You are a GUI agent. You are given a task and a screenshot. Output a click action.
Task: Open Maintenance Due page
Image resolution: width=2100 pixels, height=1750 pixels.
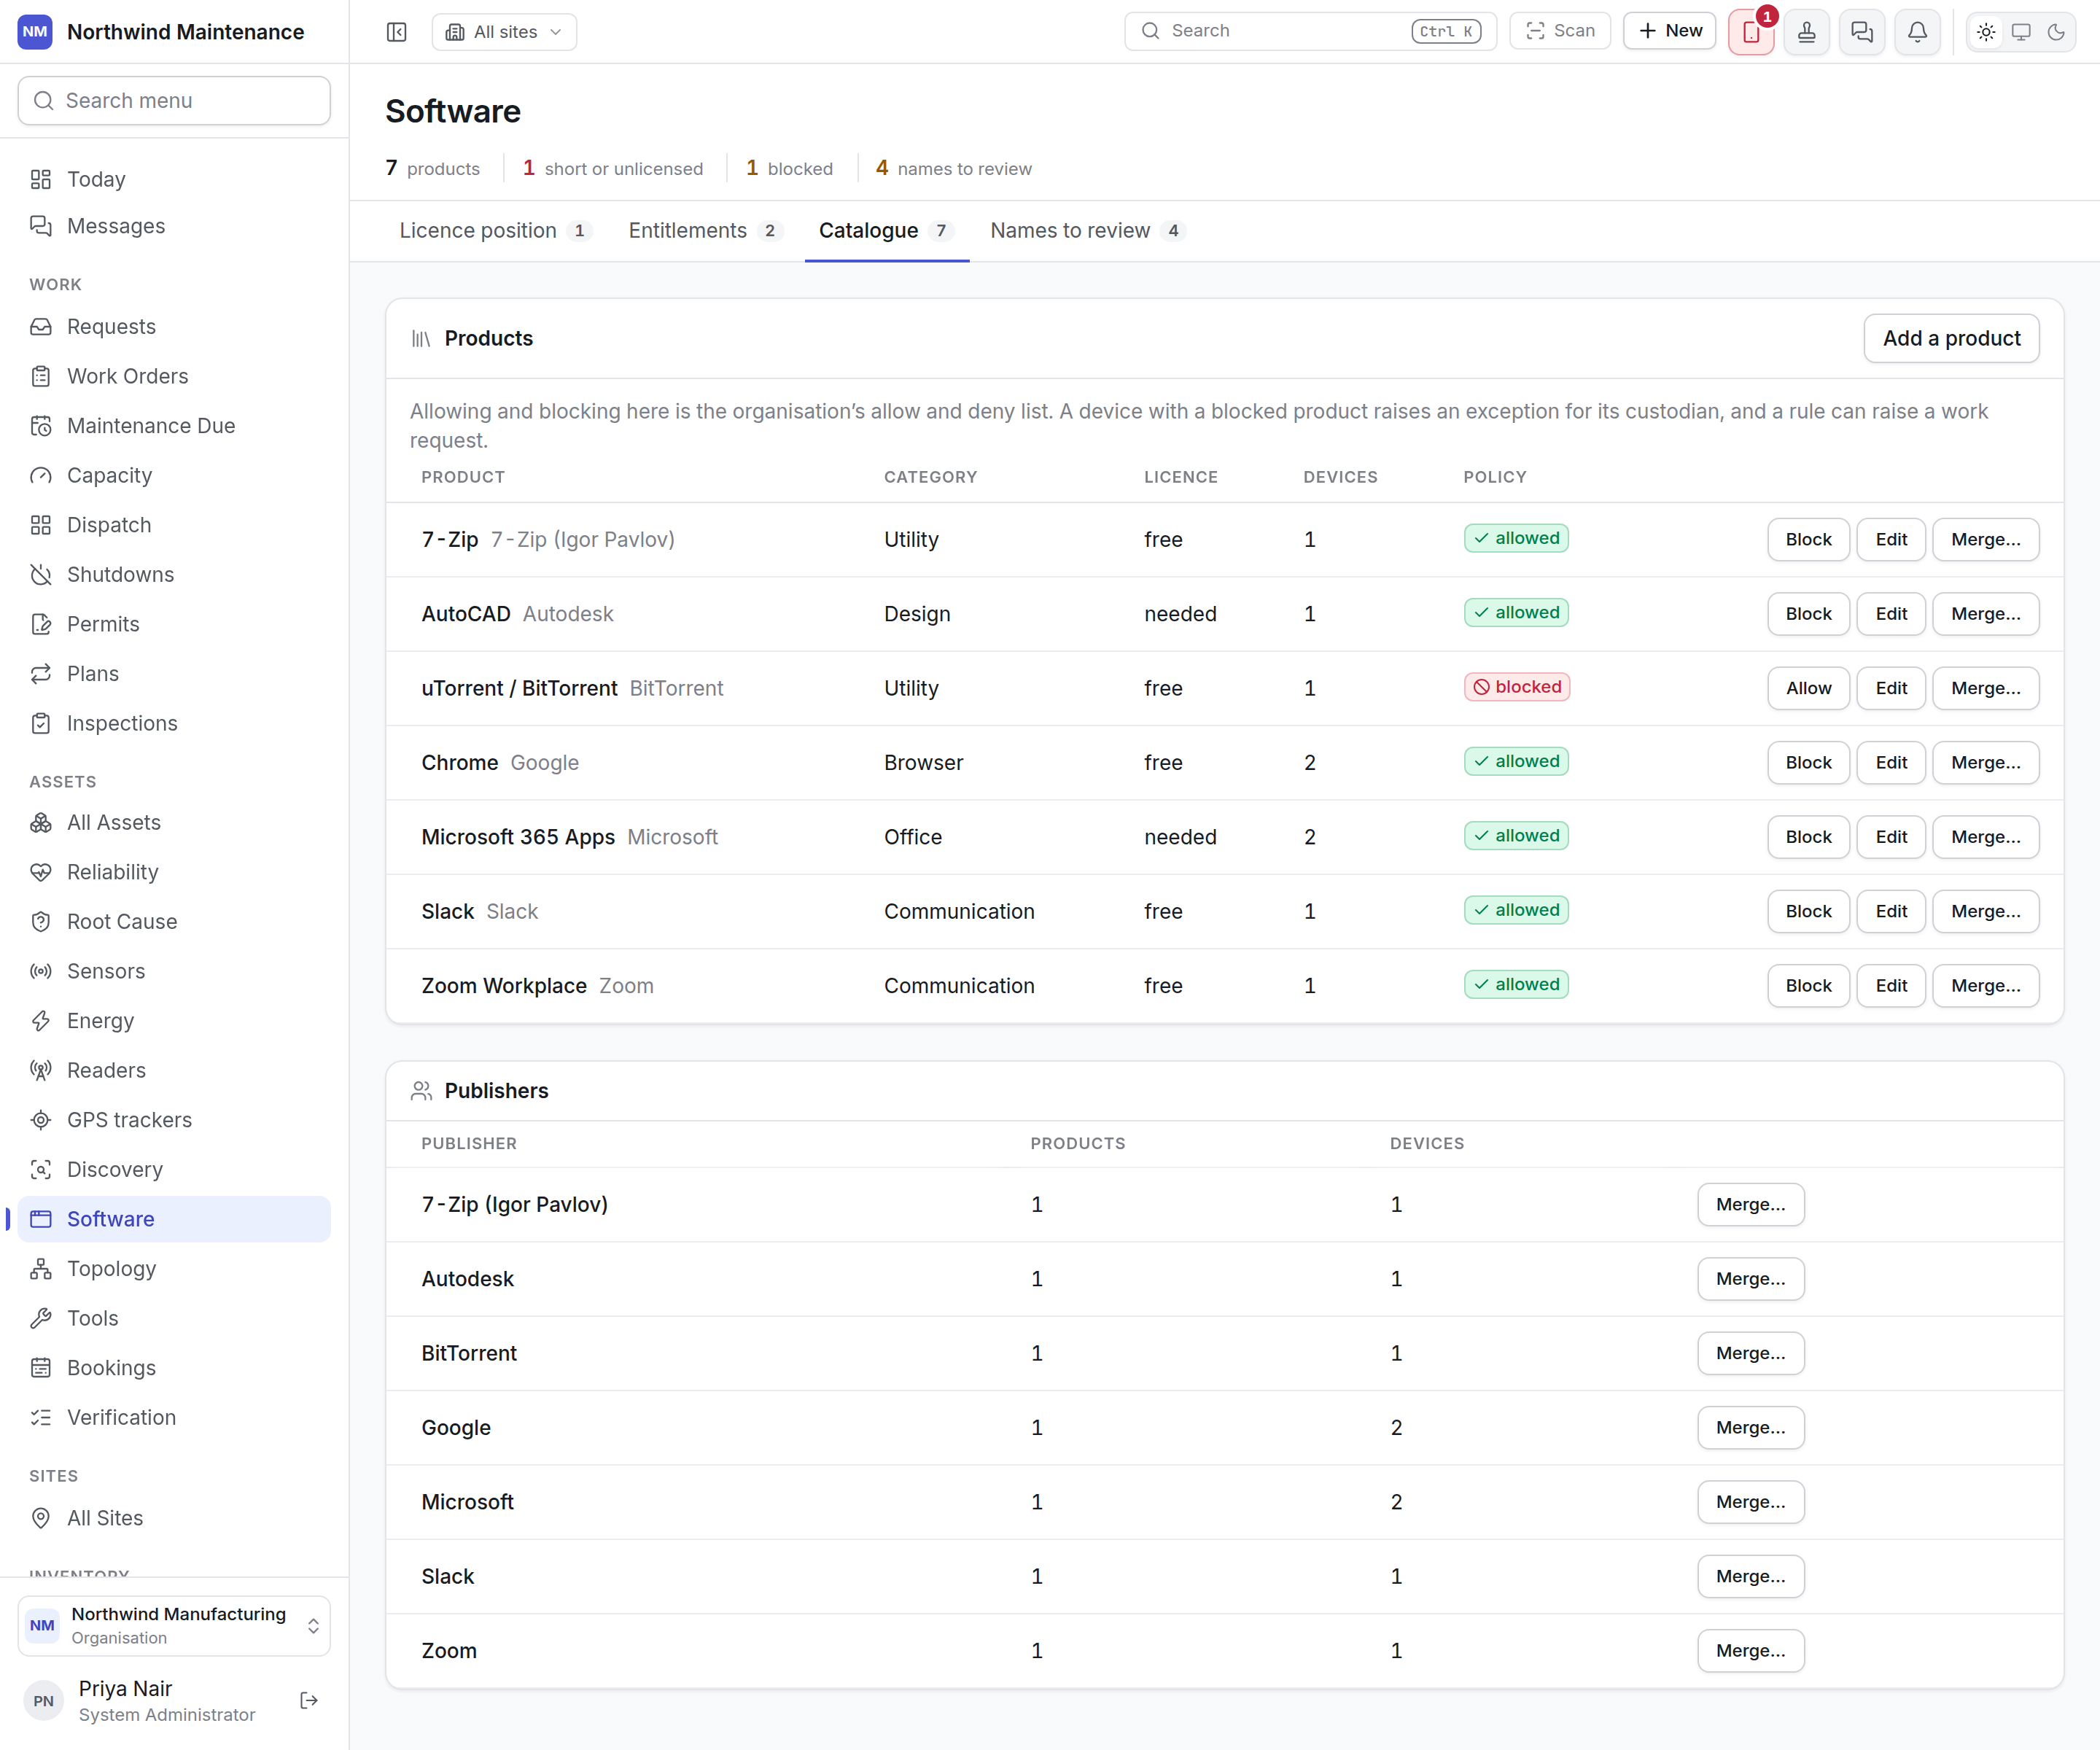coord(174,426)
